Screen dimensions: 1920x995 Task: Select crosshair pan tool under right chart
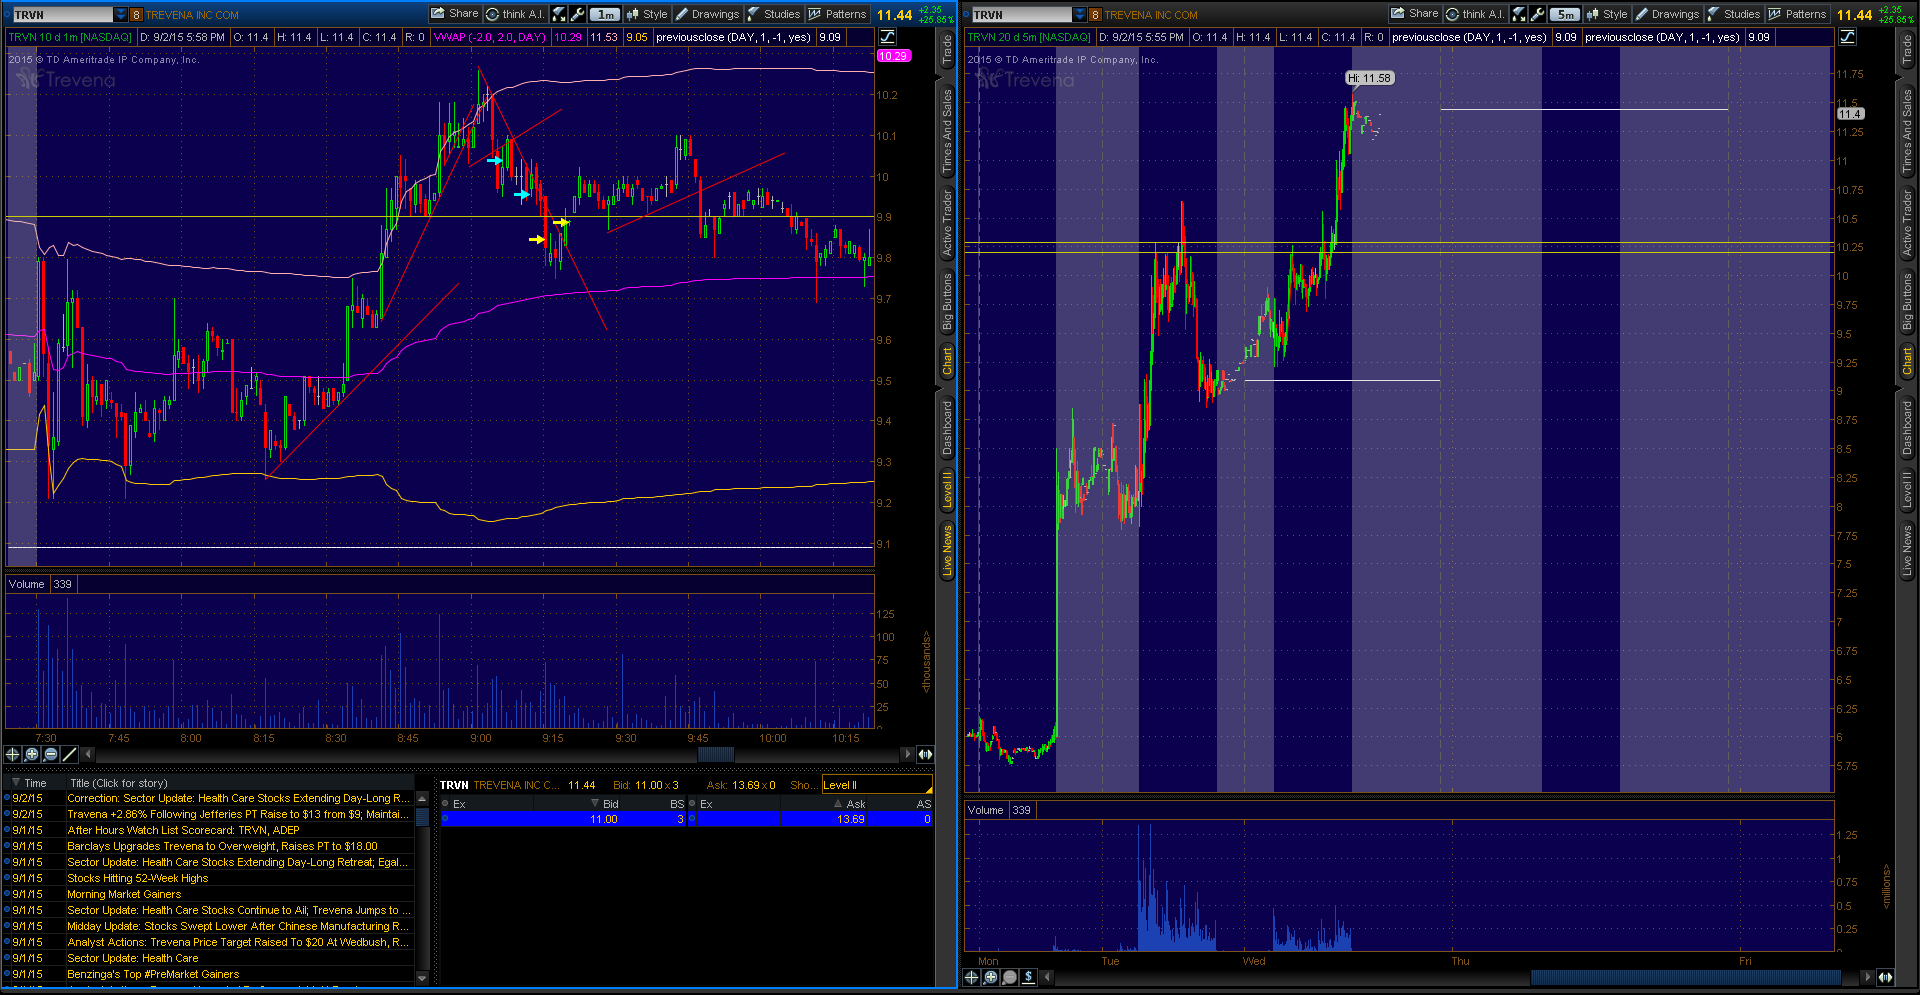click(x=971, y=977)
